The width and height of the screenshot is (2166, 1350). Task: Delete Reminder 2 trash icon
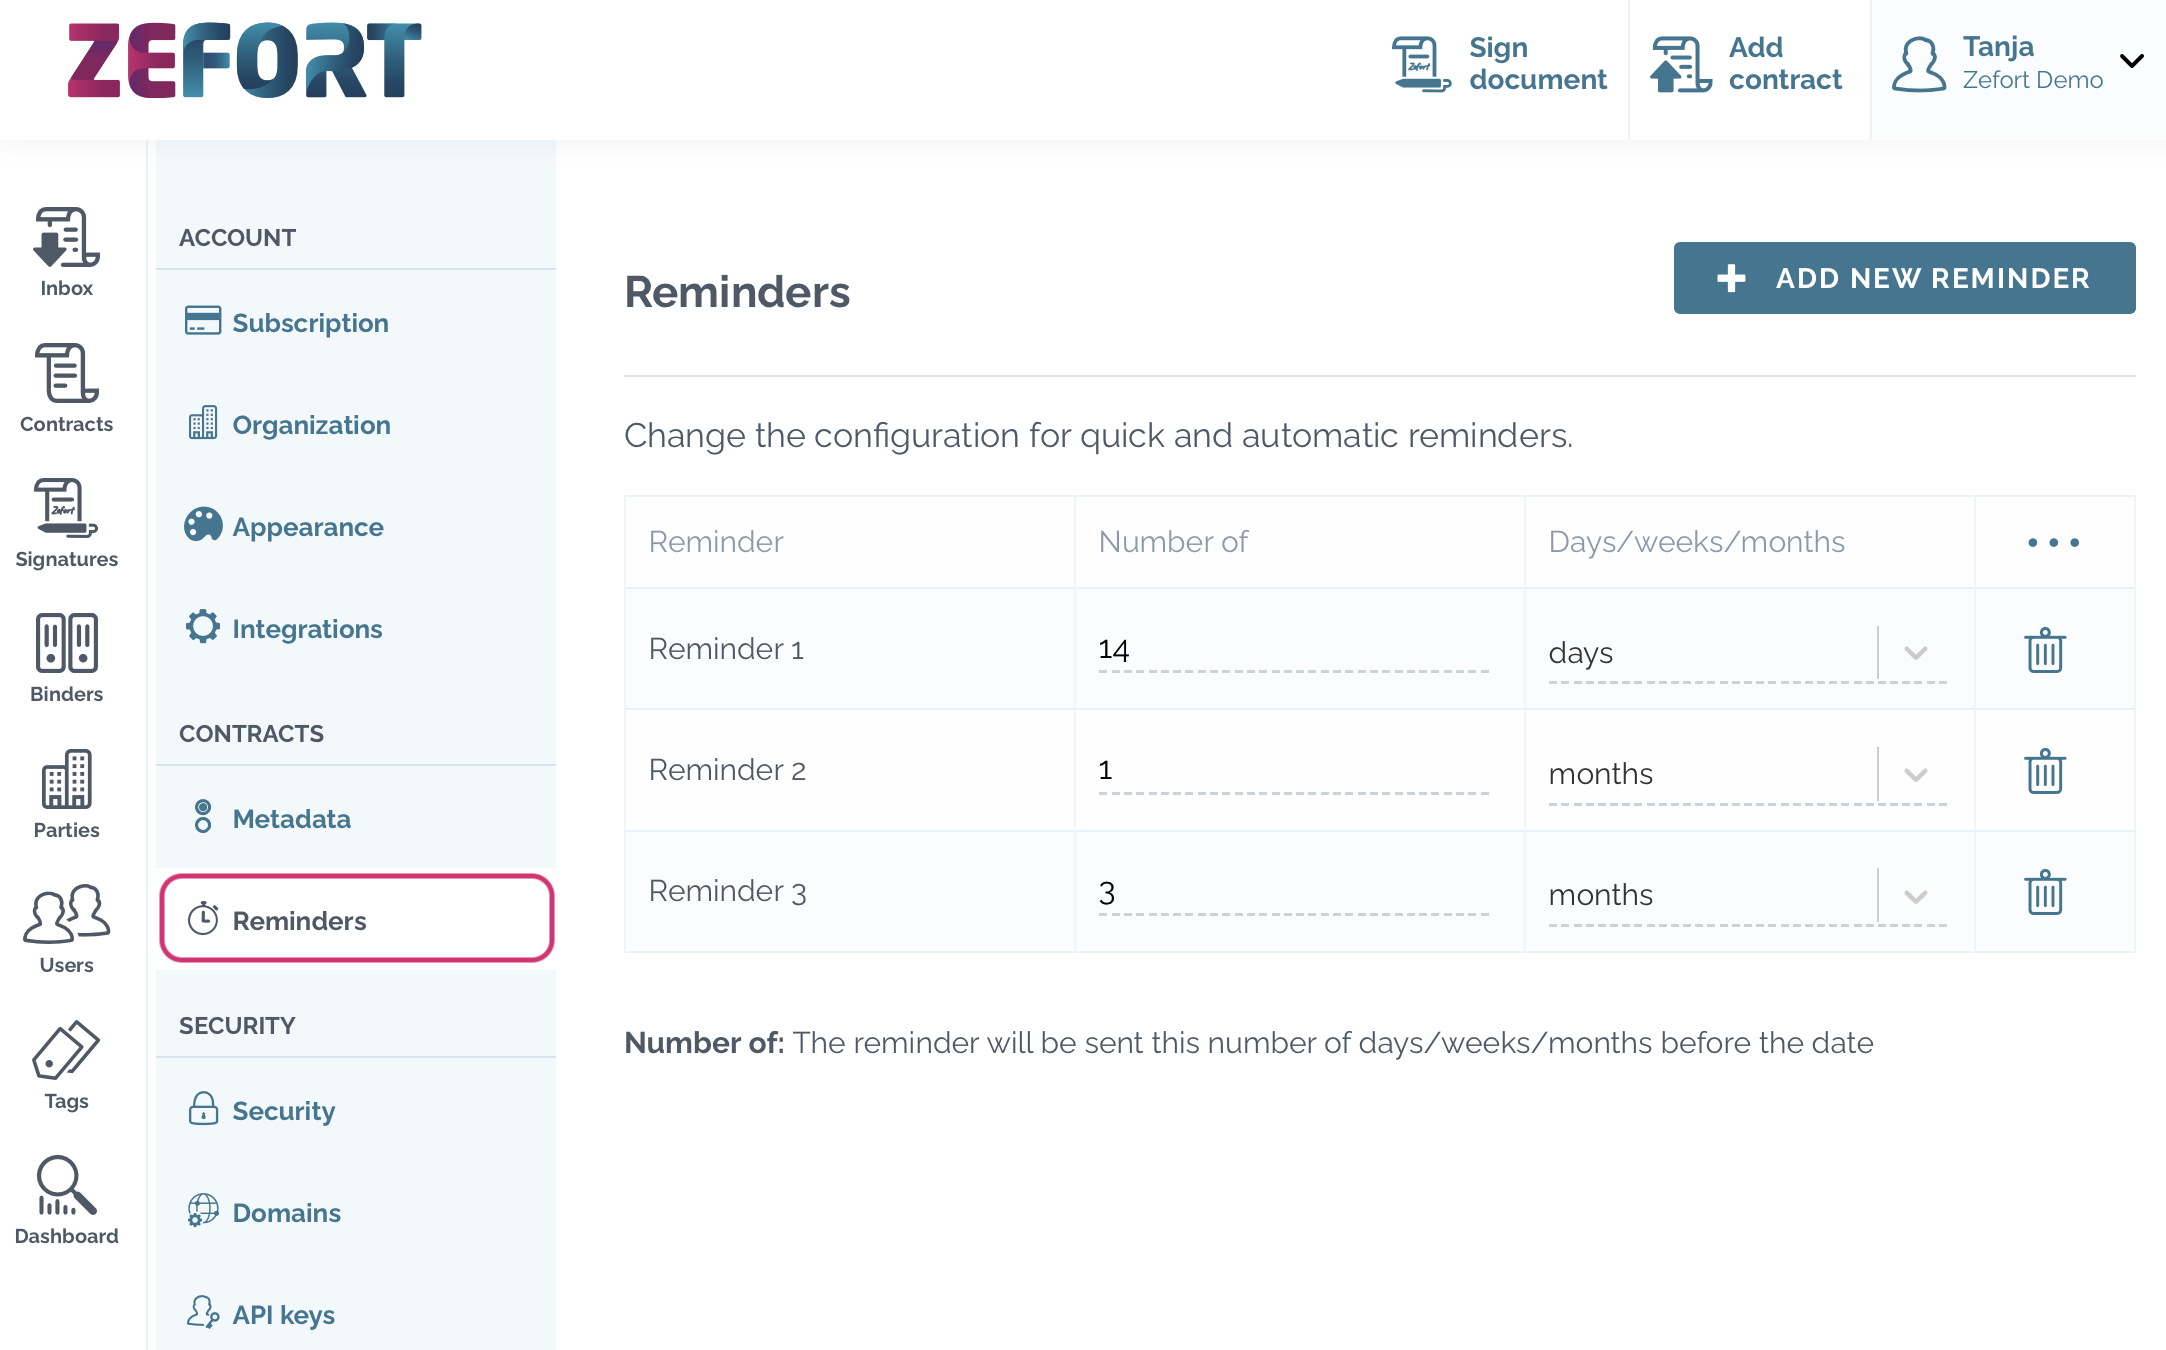tap(2045, 770)
